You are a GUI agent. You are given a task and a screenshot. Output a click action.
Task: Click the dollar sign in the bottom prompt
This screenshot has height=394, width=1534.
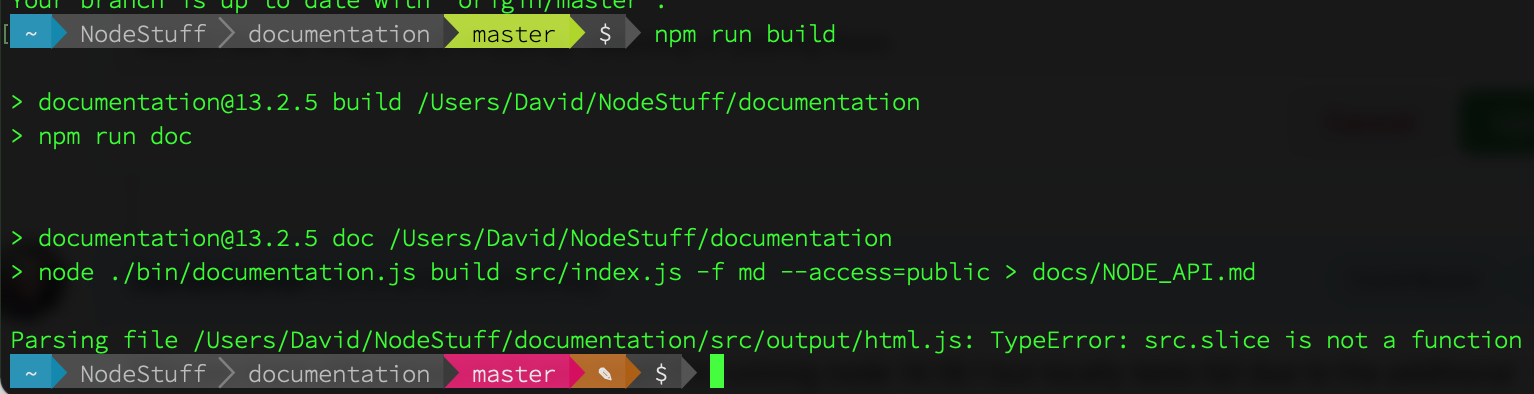click(660, 374)
